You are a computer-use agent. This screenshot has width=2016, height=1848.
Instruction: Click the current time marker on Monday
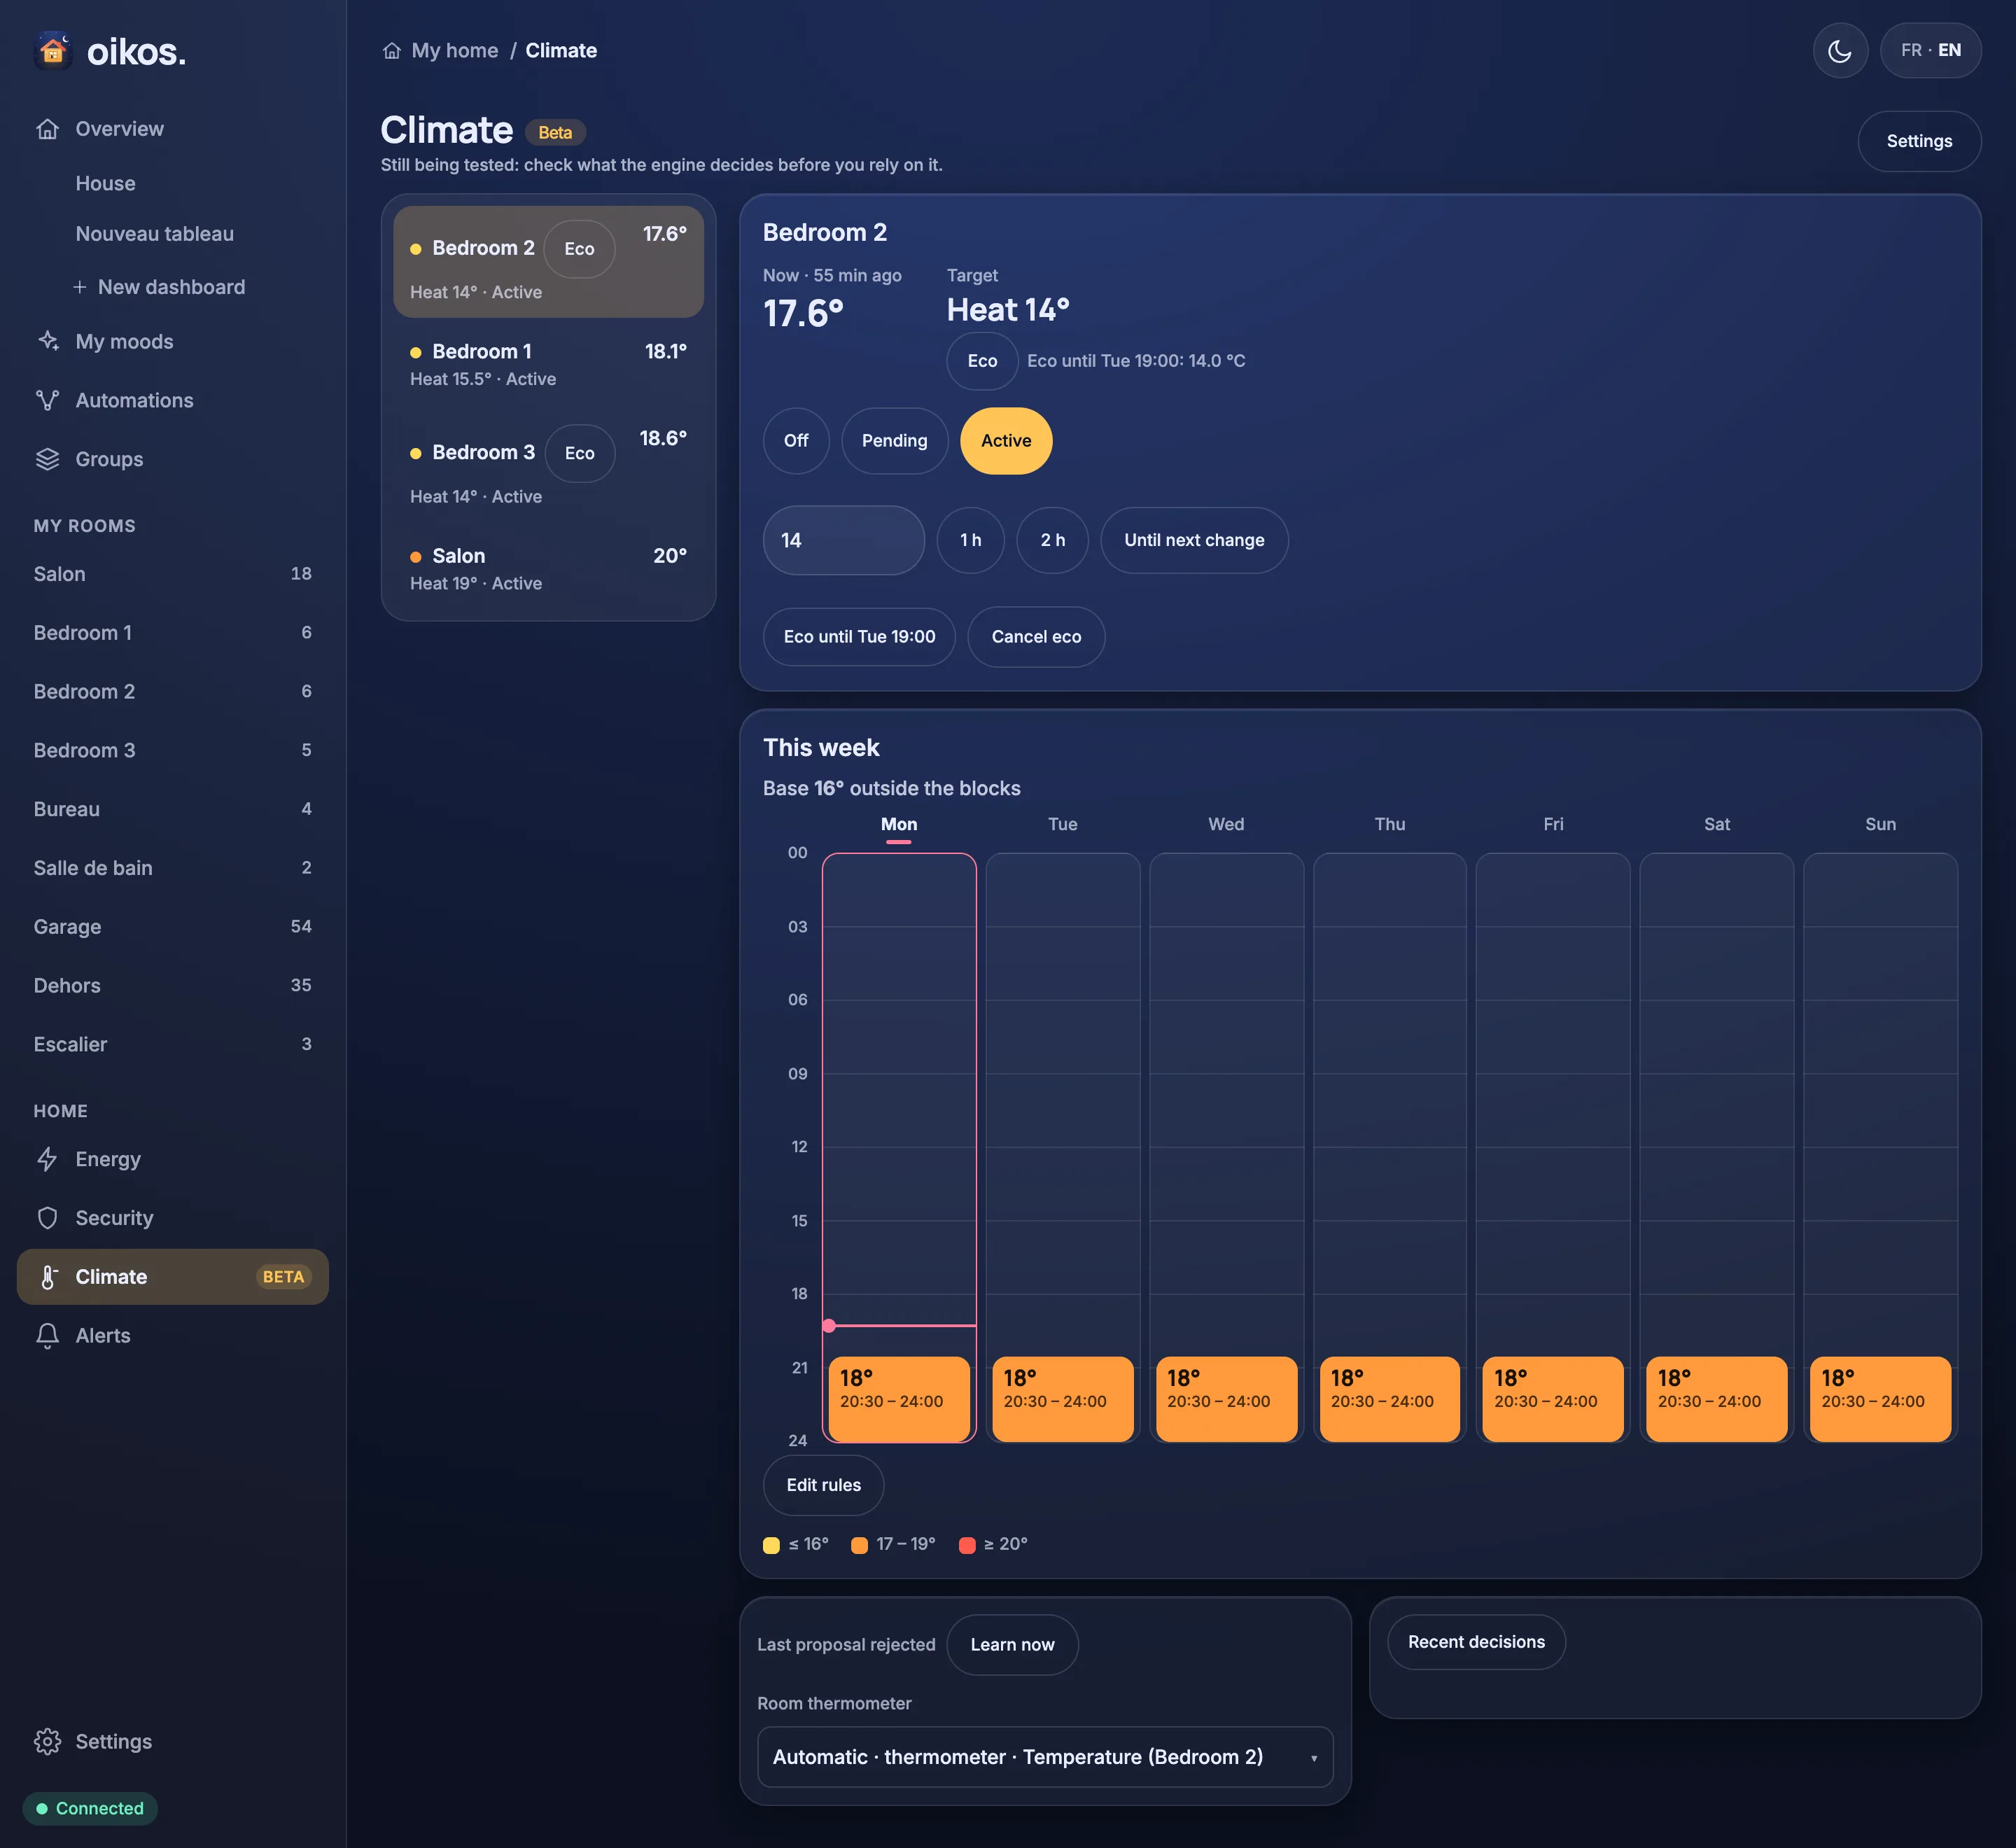[829, 1326]
